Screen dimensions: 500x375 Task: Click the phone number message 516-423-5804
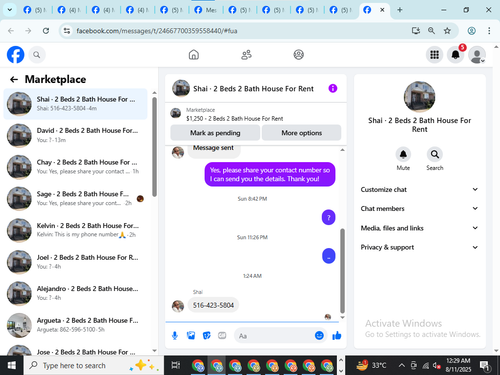coord(213,305)
